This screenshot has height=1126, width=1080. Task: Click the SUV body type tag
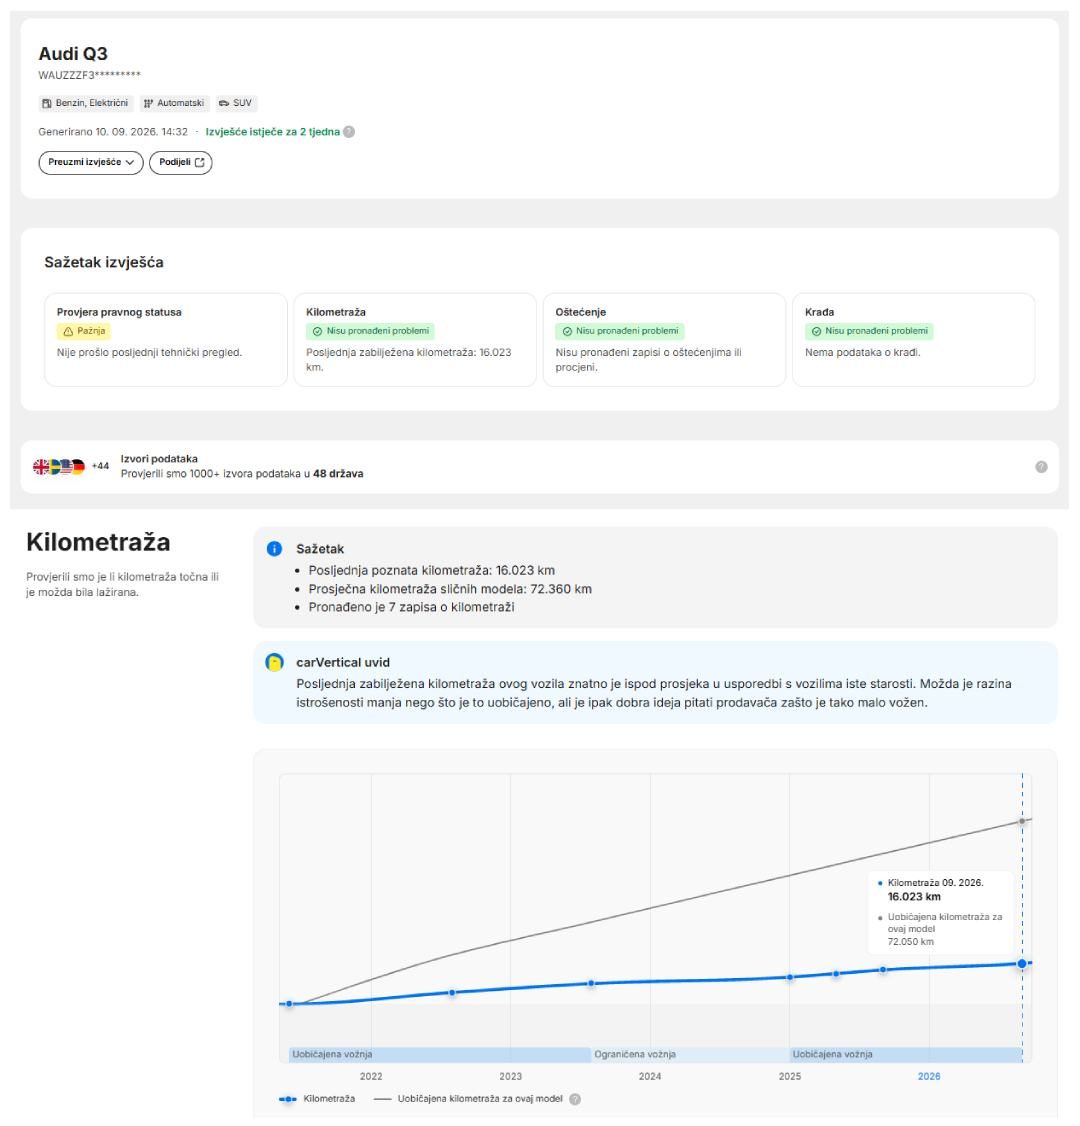pos(236,103)
